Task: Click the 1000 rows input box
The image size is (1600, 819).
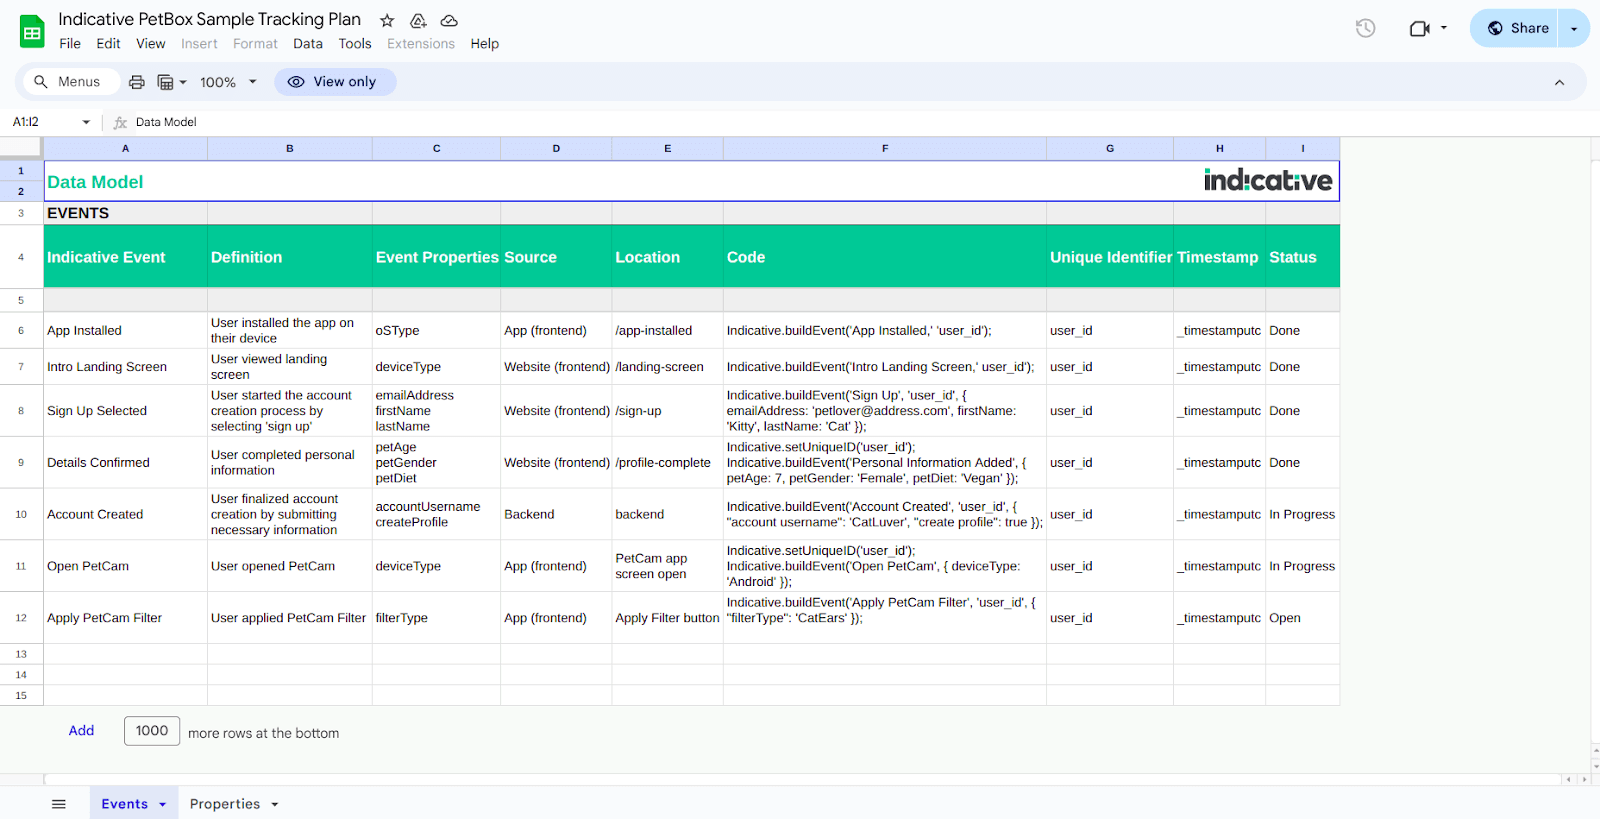Action: point(152,731)
